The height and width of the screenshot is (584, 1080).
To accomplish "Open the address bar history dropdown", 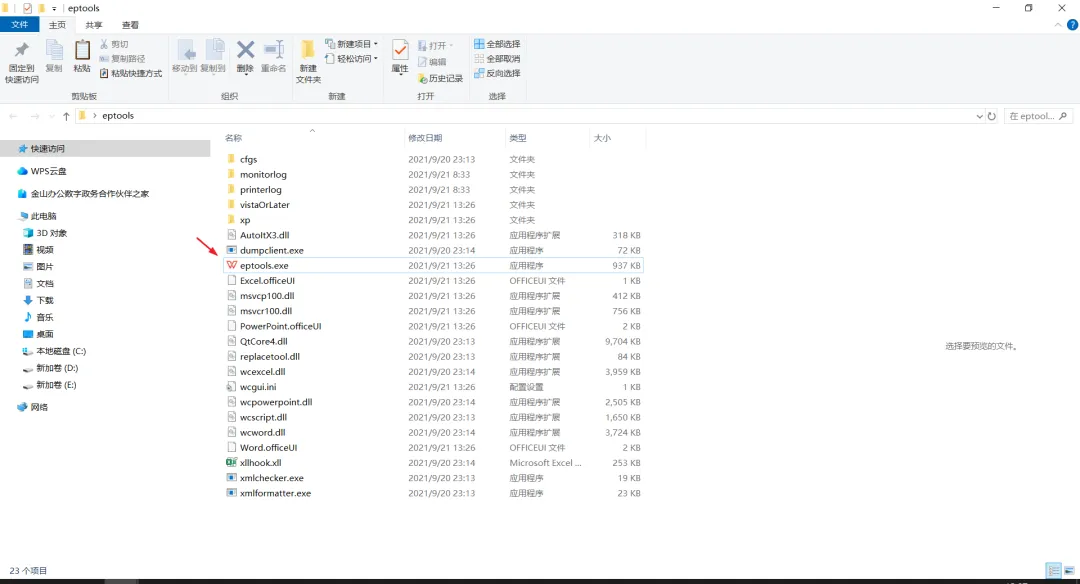I will 979,116.
